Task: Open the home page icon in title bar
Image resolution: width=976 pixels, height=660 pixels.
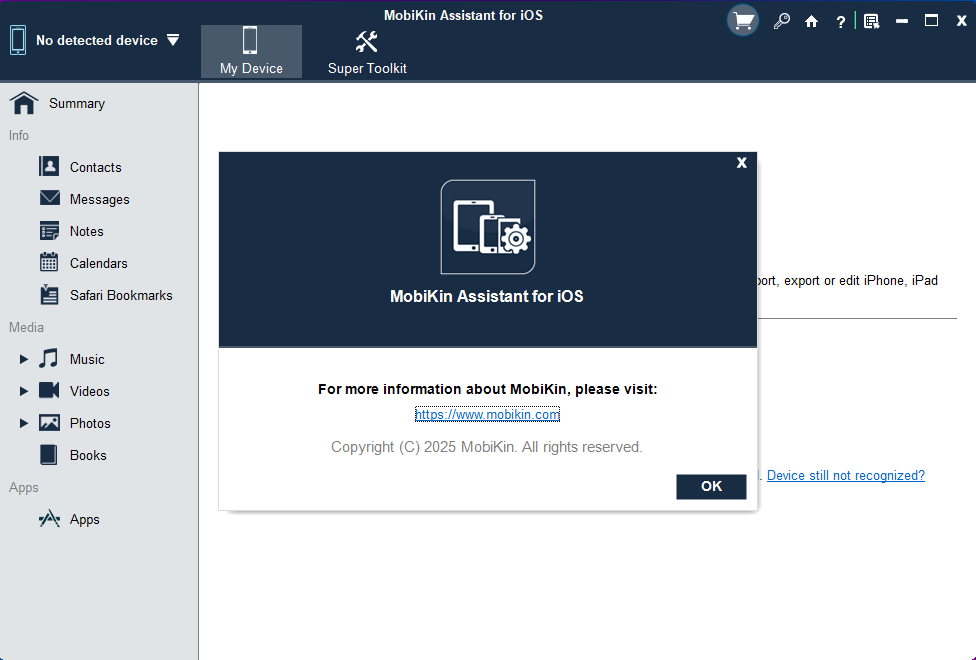Action: (811, 22)
